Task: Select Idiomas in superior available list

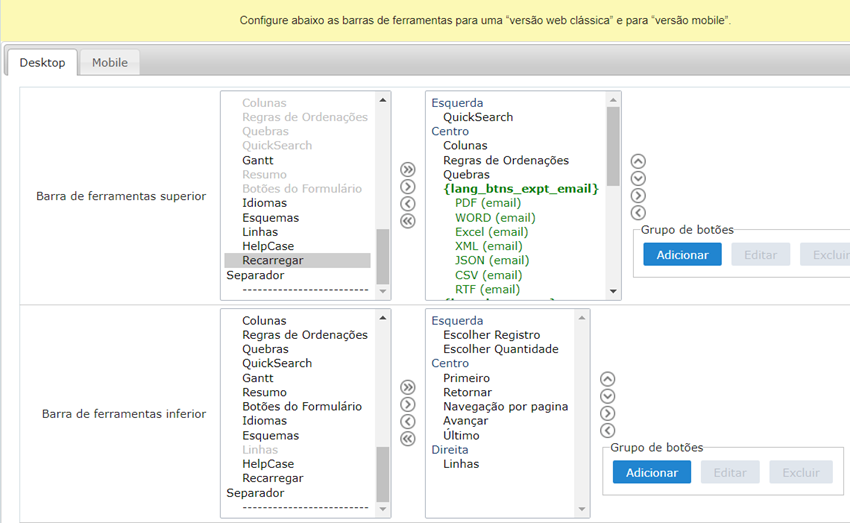Action: click(x=265, y=203)
